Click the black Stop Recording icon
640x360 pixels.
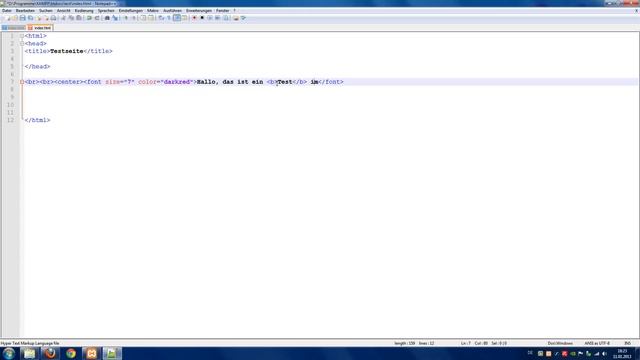click(x=202, y=18)
